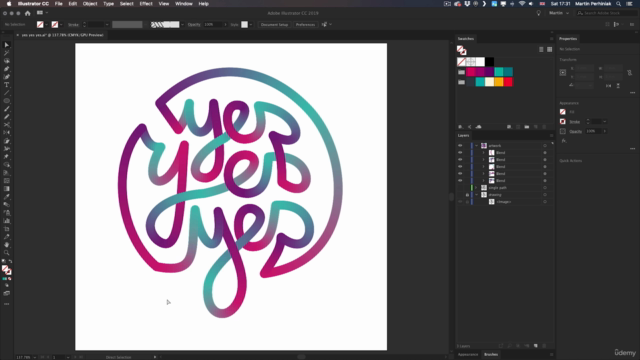Pick the cream swatch

[x=489, y=82]
